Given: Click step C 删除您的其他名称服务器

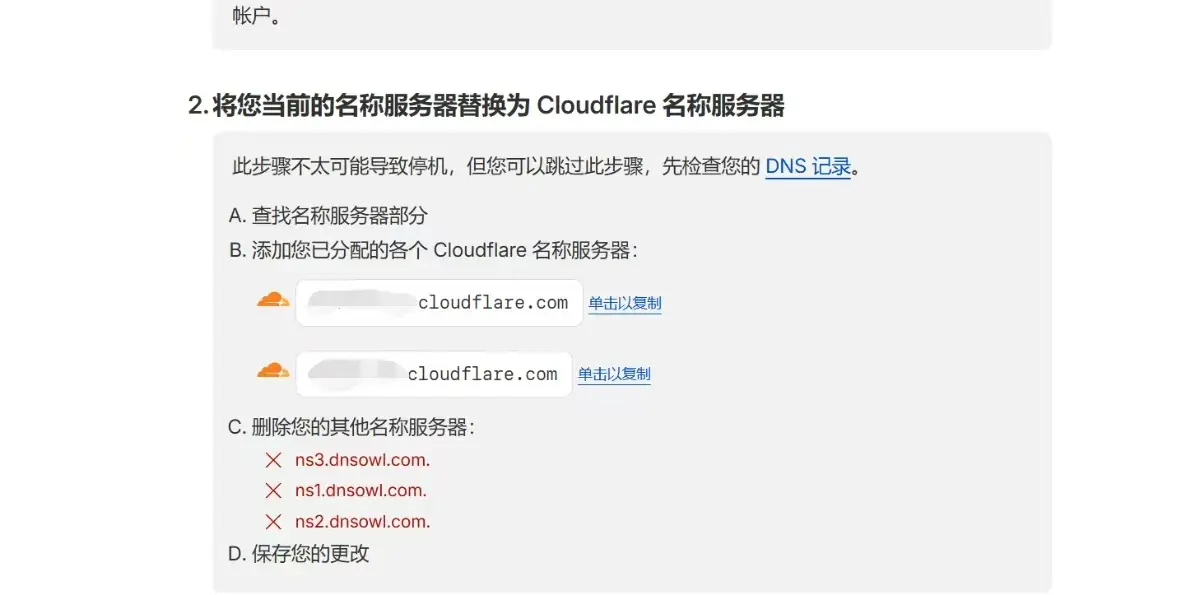Looking at the screenshot, I should point(351,427).
